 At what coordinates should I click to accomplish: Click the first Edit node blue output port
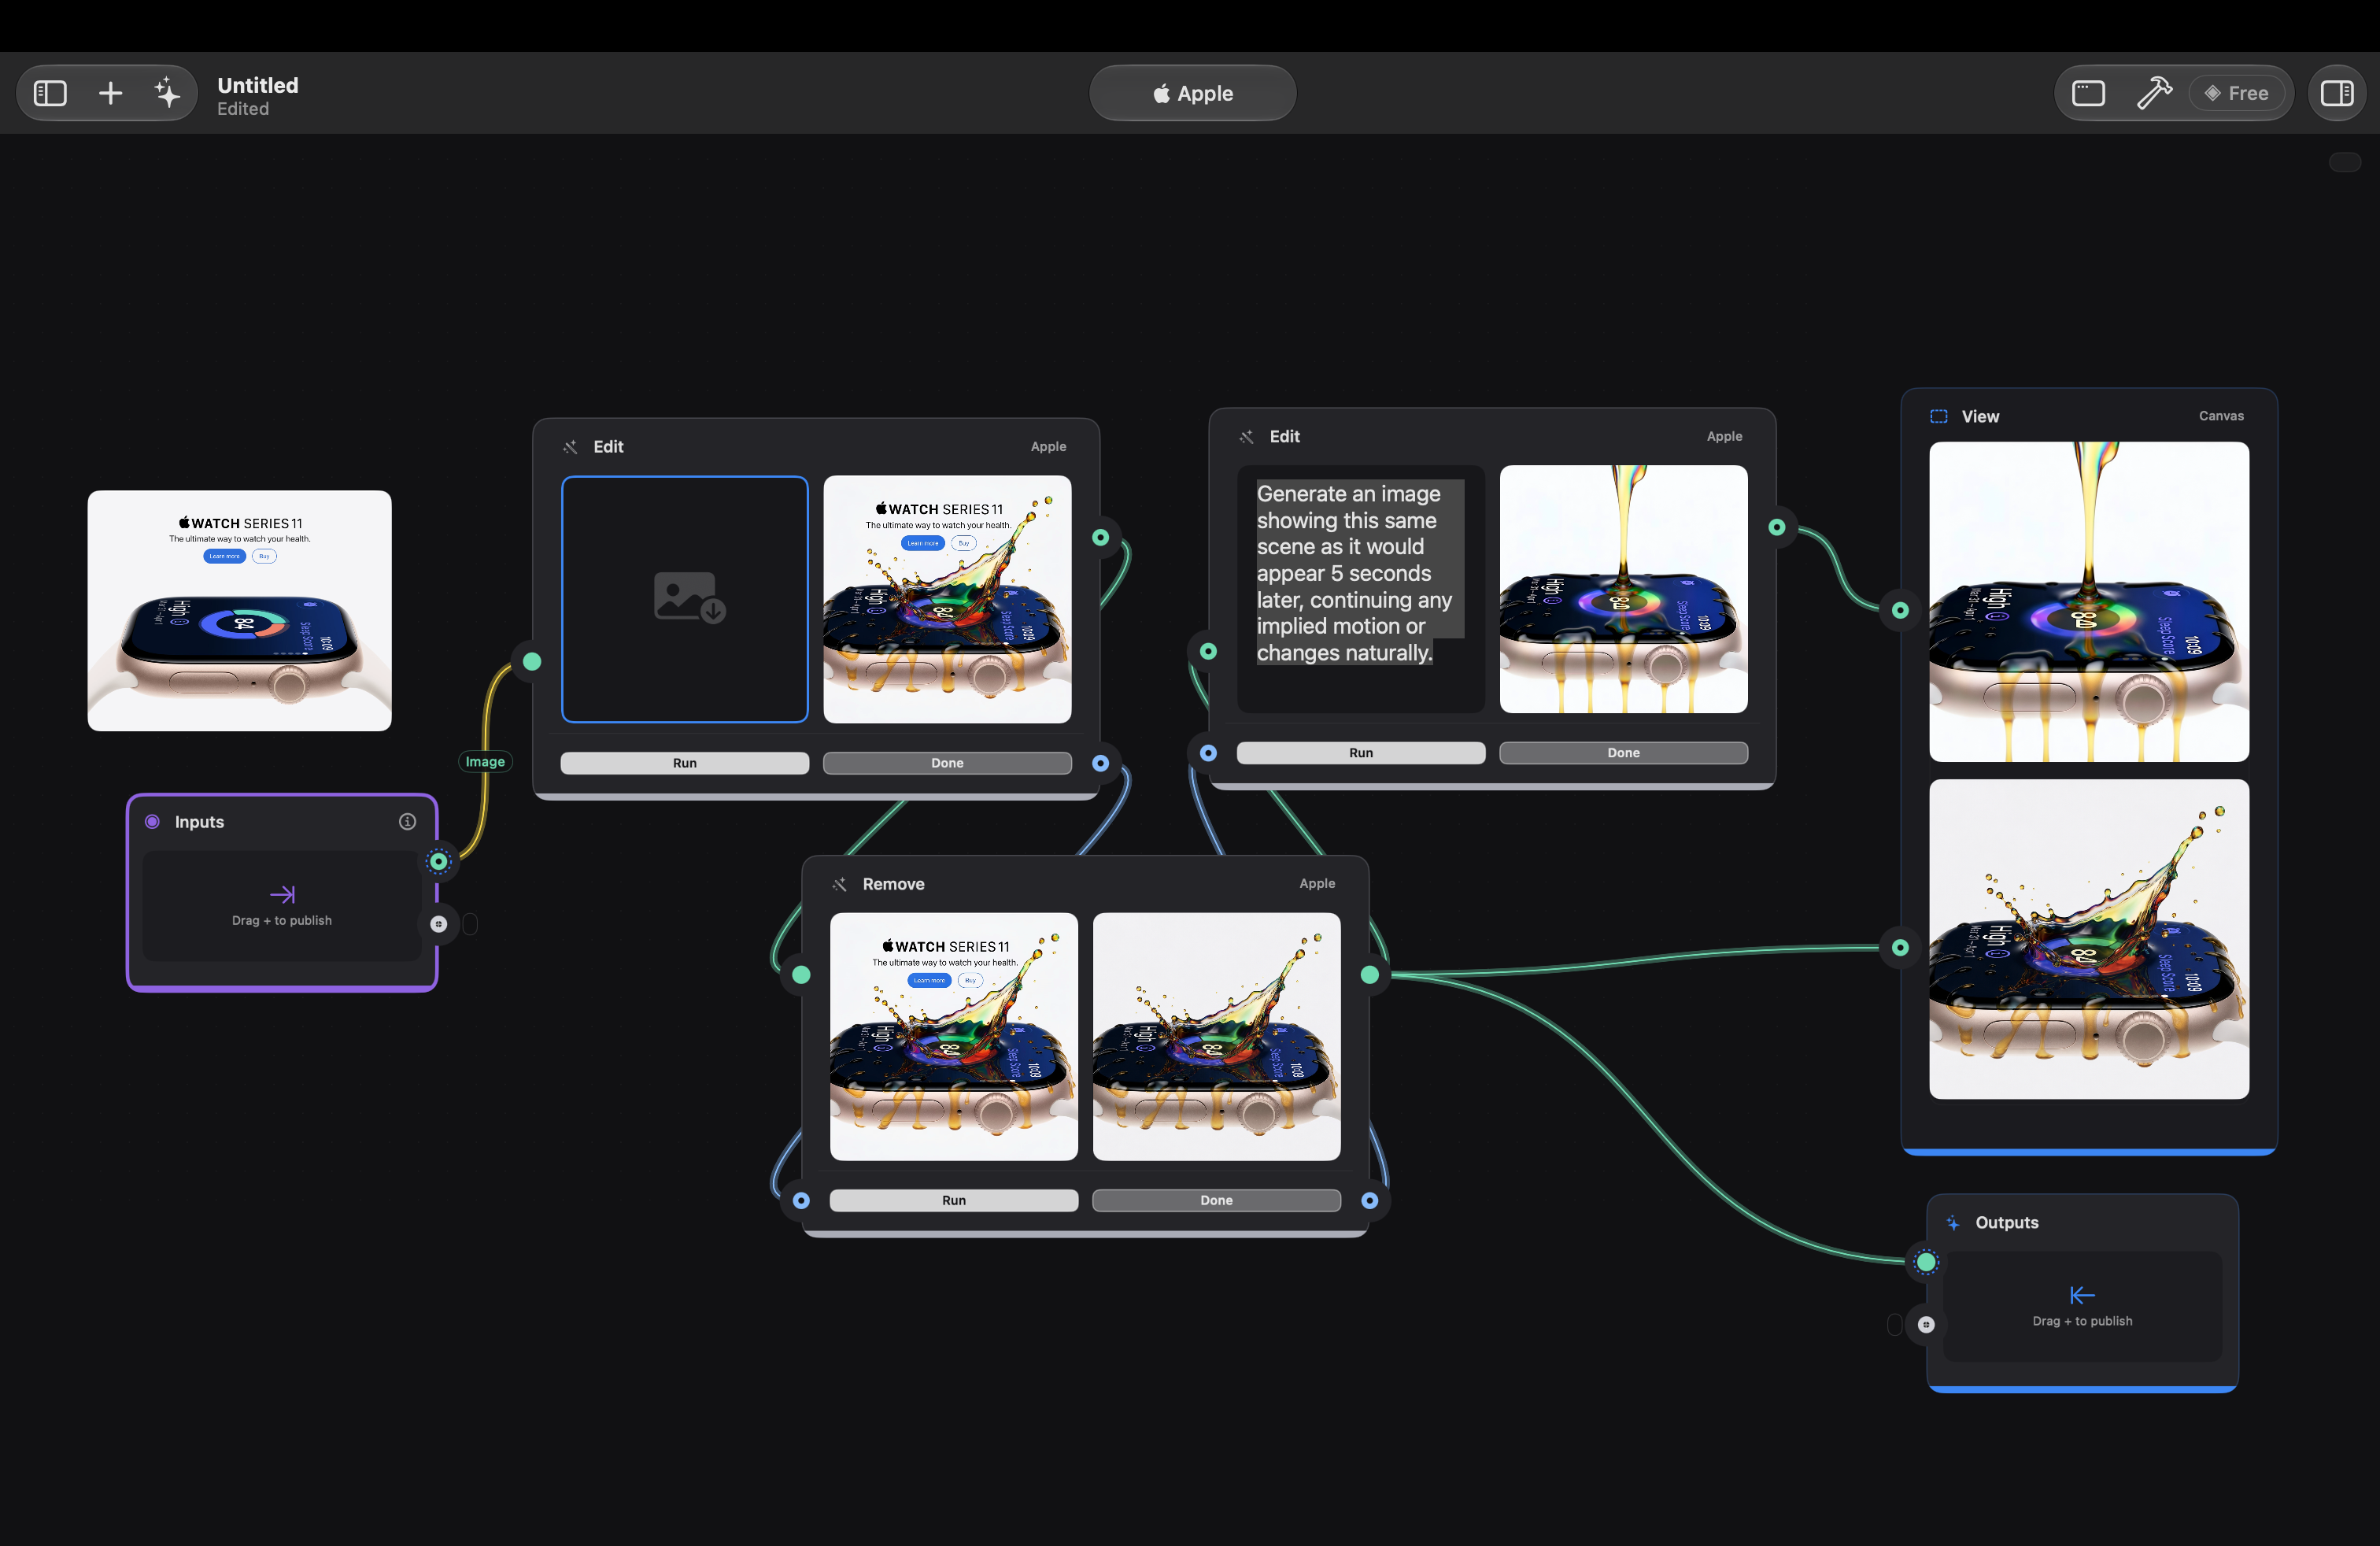(1100, 763)
